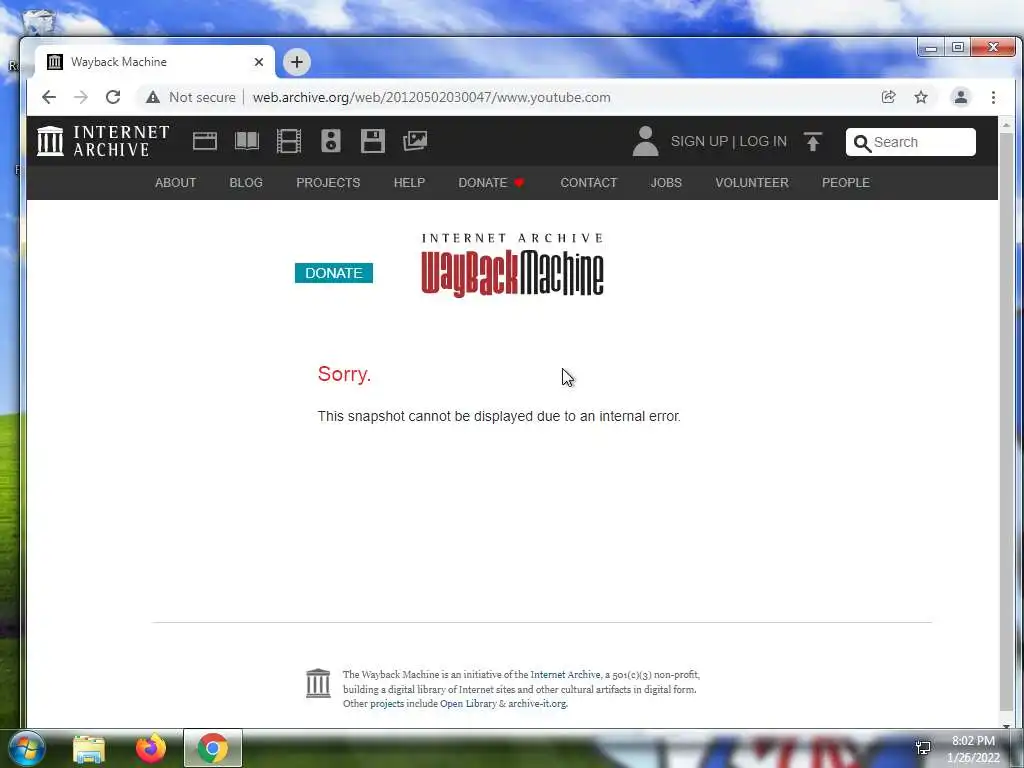
Task: Go back with the browser back arrow
Action: tap(49, 97)
